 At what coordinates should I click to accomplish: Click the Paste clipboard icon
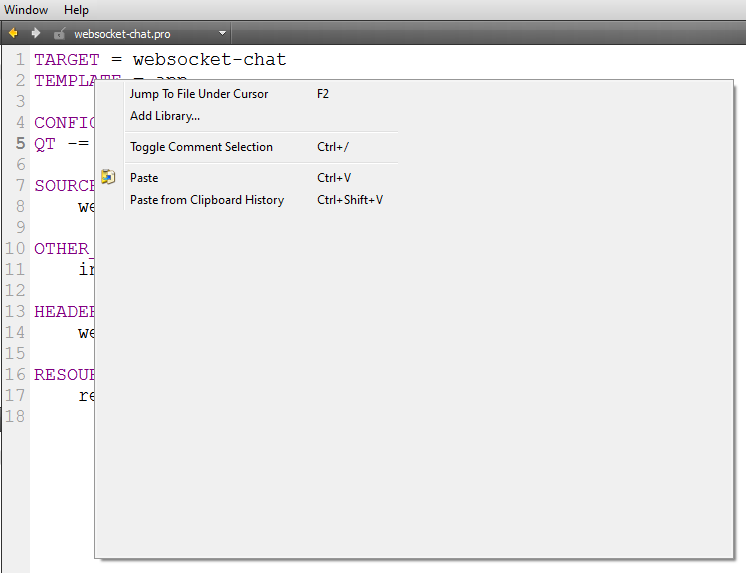point(109,178)
